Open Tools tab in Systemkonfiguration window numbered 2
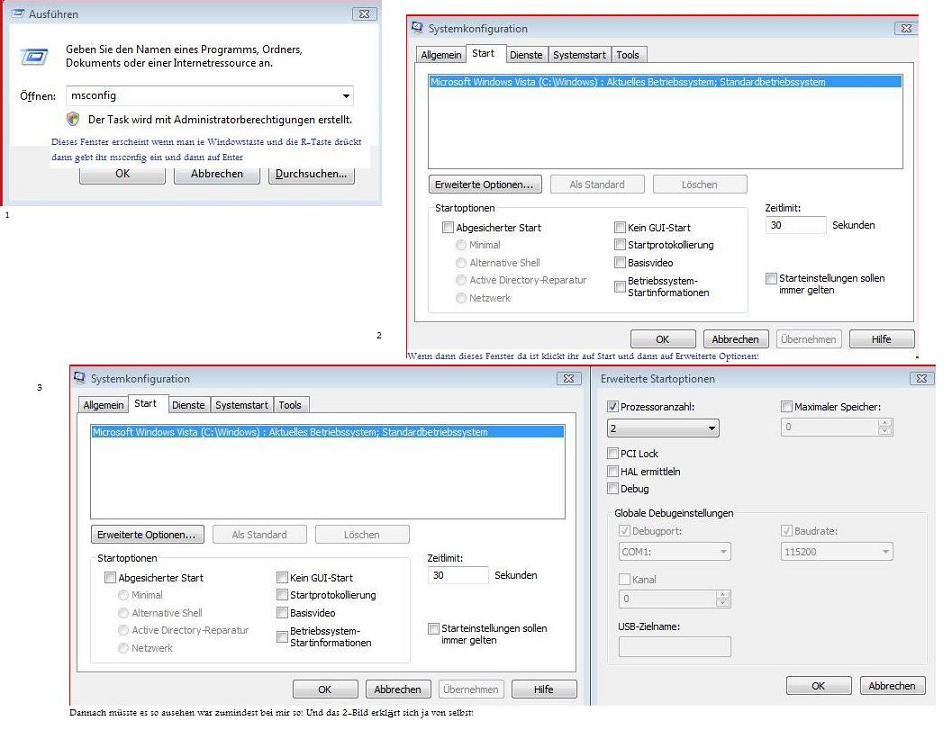 pos(628,55)
